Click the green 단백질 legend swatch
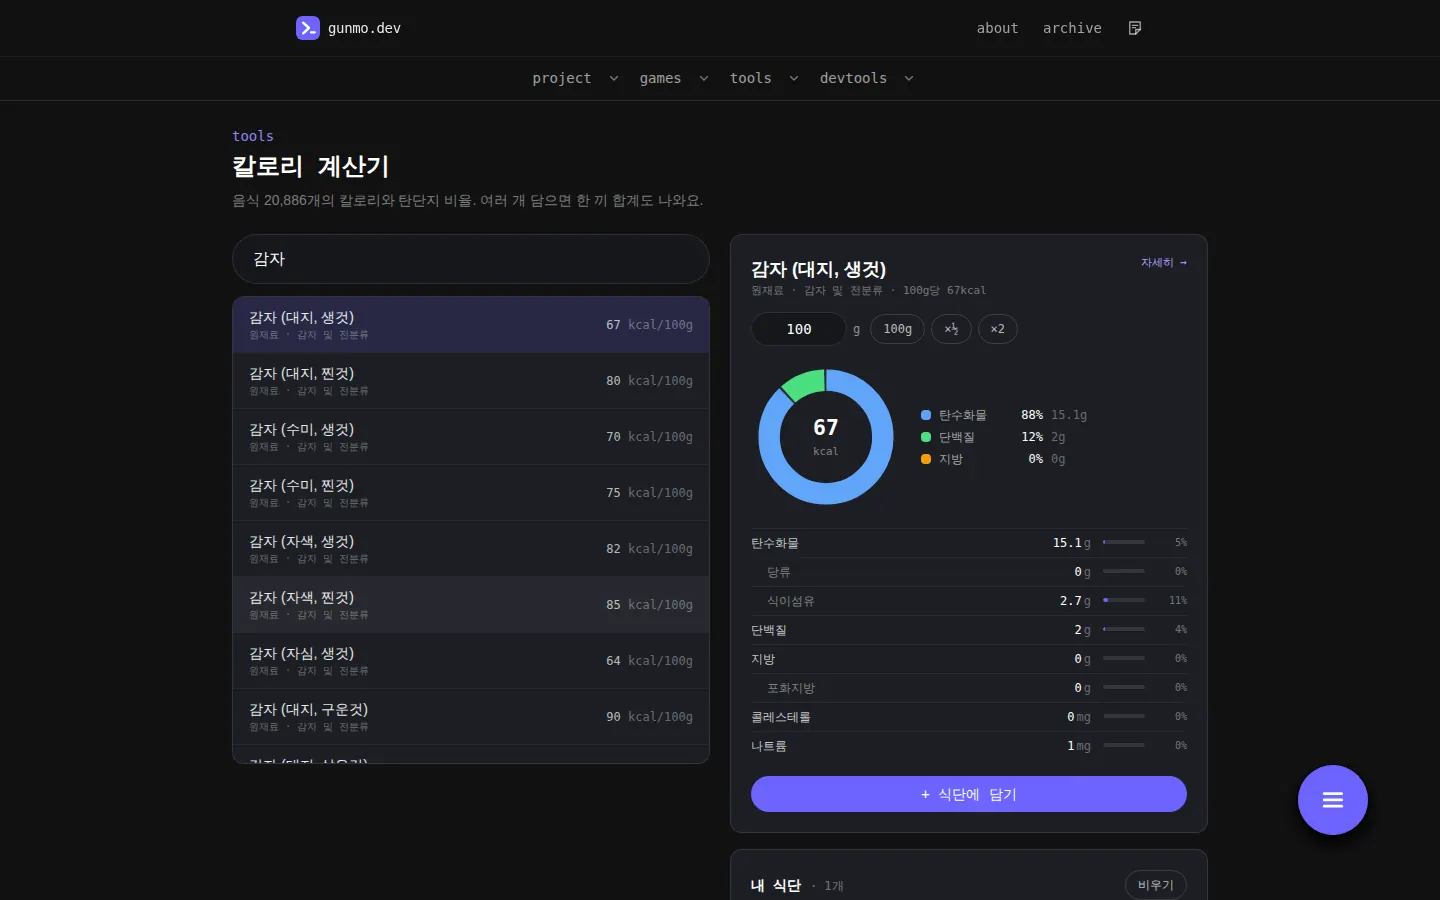This screenshot has height=900, width=1440. click(x=926, y=437)
